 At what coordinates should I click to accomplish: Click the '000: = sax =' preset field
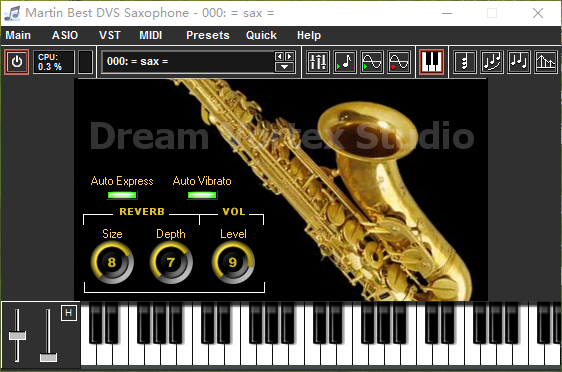187,62
